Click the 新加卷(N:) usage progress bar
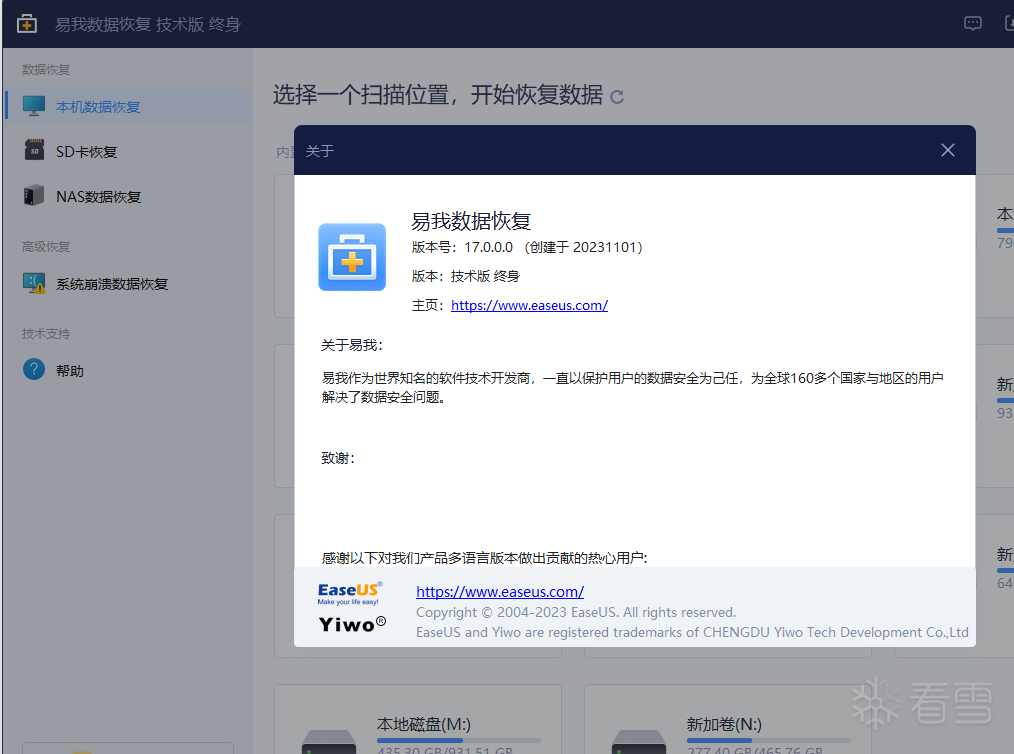Viewport: 1014px width, 754px height. point(768,740)
